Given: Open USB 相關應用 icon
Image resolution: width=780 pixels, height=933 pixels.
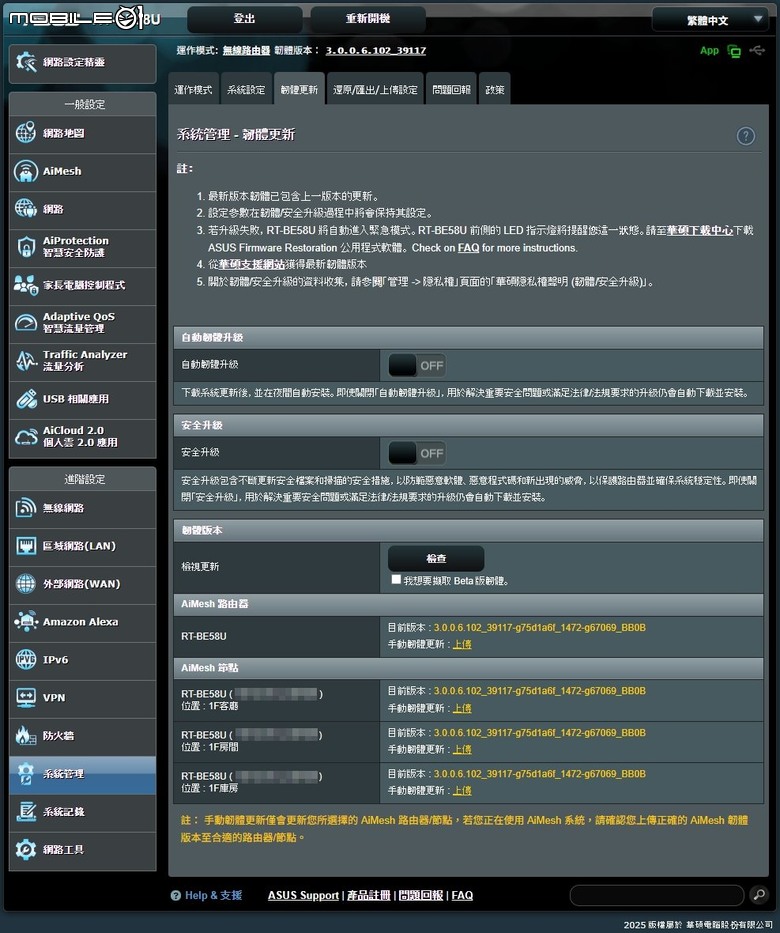Looking at the screenshot, I should pyautogui.click(x=26, y=399).
